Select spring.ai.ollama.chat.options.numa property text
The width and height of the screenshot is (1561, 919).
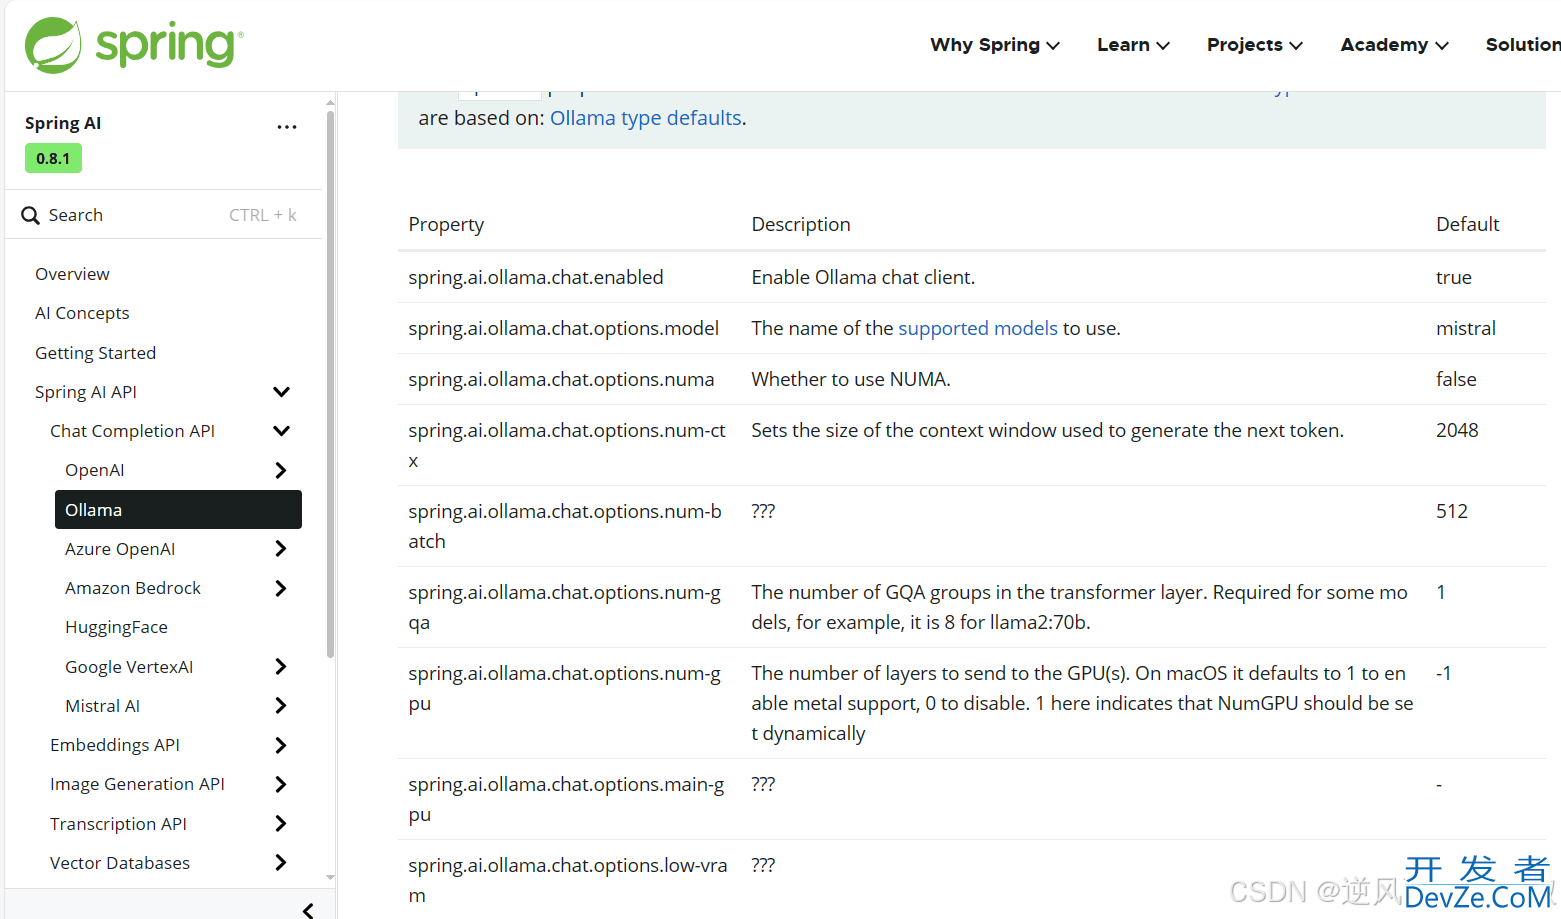tap(561, 379)
